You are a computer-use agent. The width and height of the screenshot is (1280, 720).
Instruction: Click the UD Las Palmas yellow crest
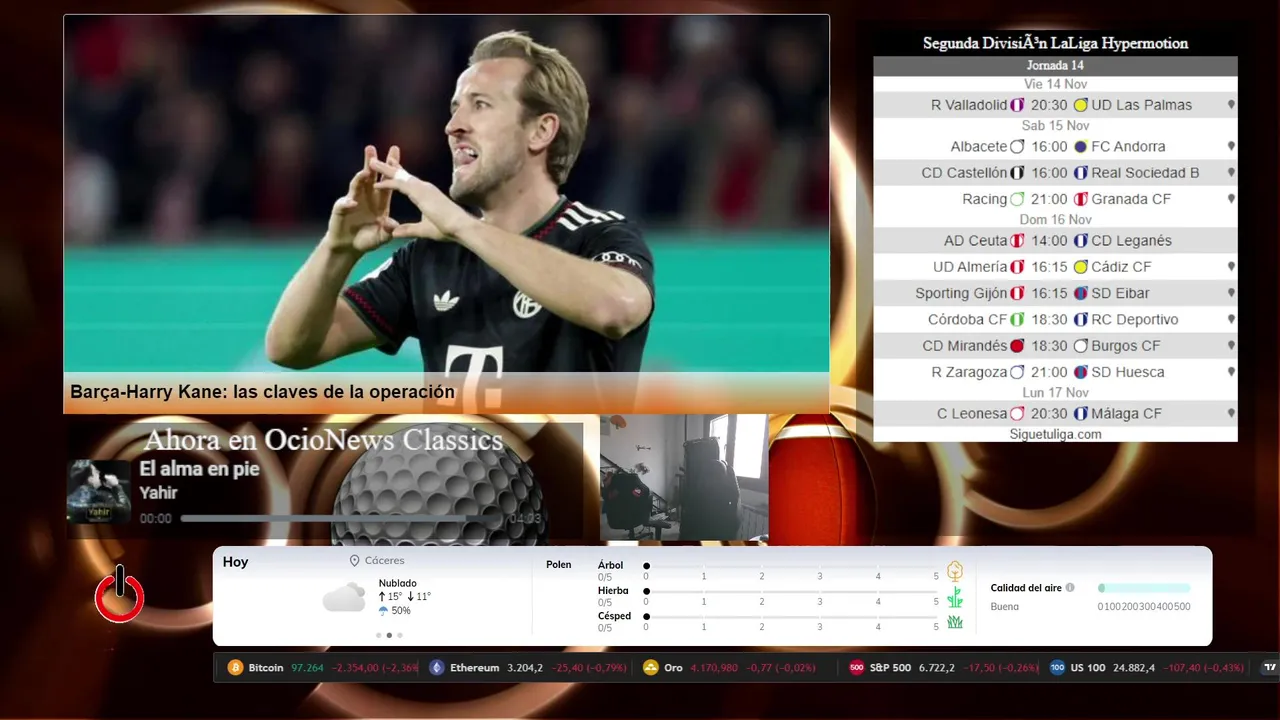tap(1080, 105)
